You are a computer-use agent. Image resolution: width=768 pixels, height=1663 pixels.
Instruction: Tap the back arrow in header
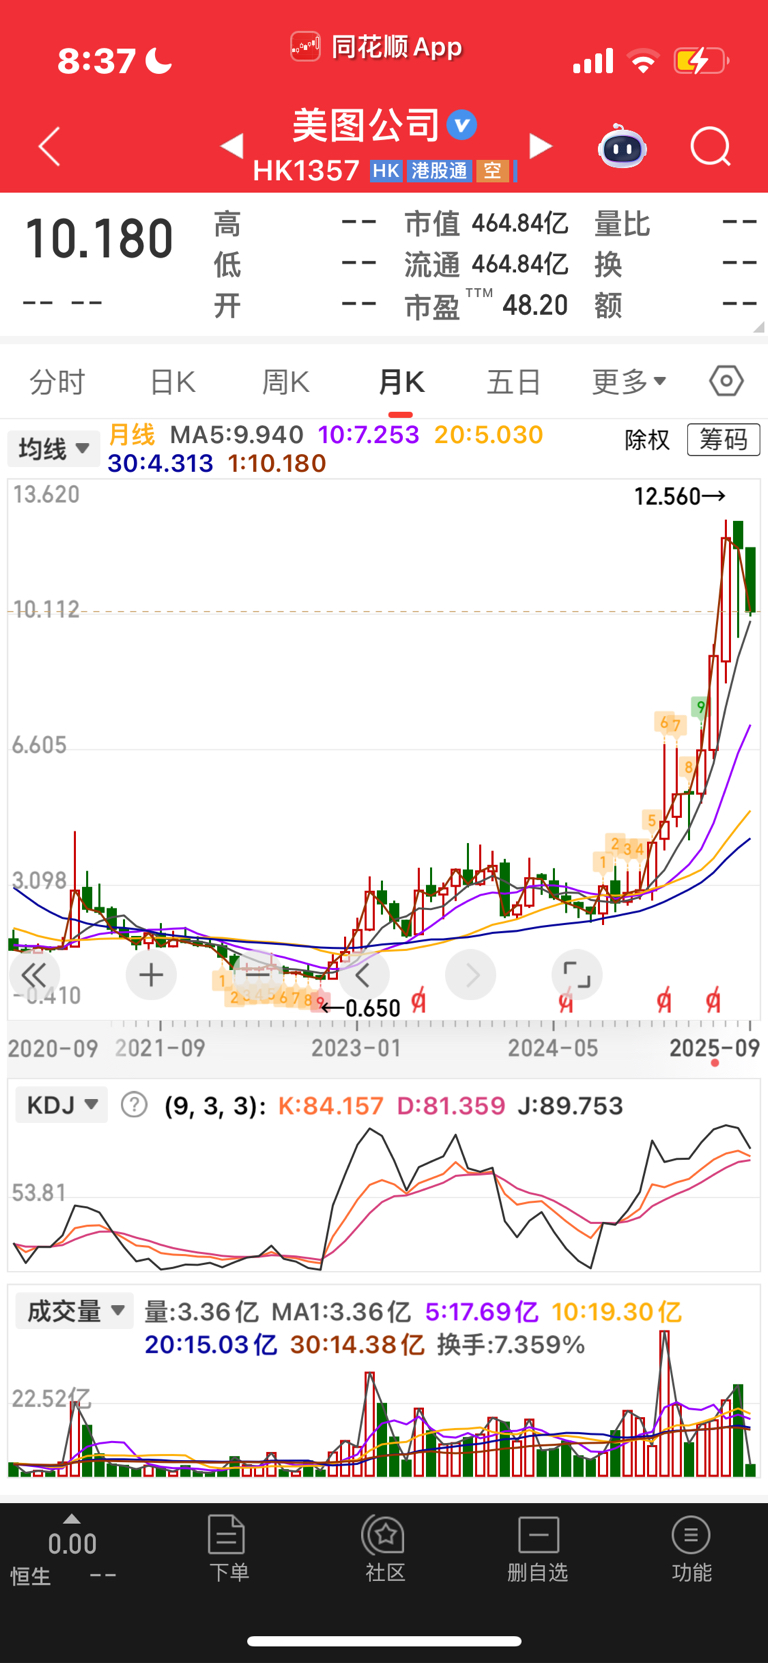pos(49,147)
